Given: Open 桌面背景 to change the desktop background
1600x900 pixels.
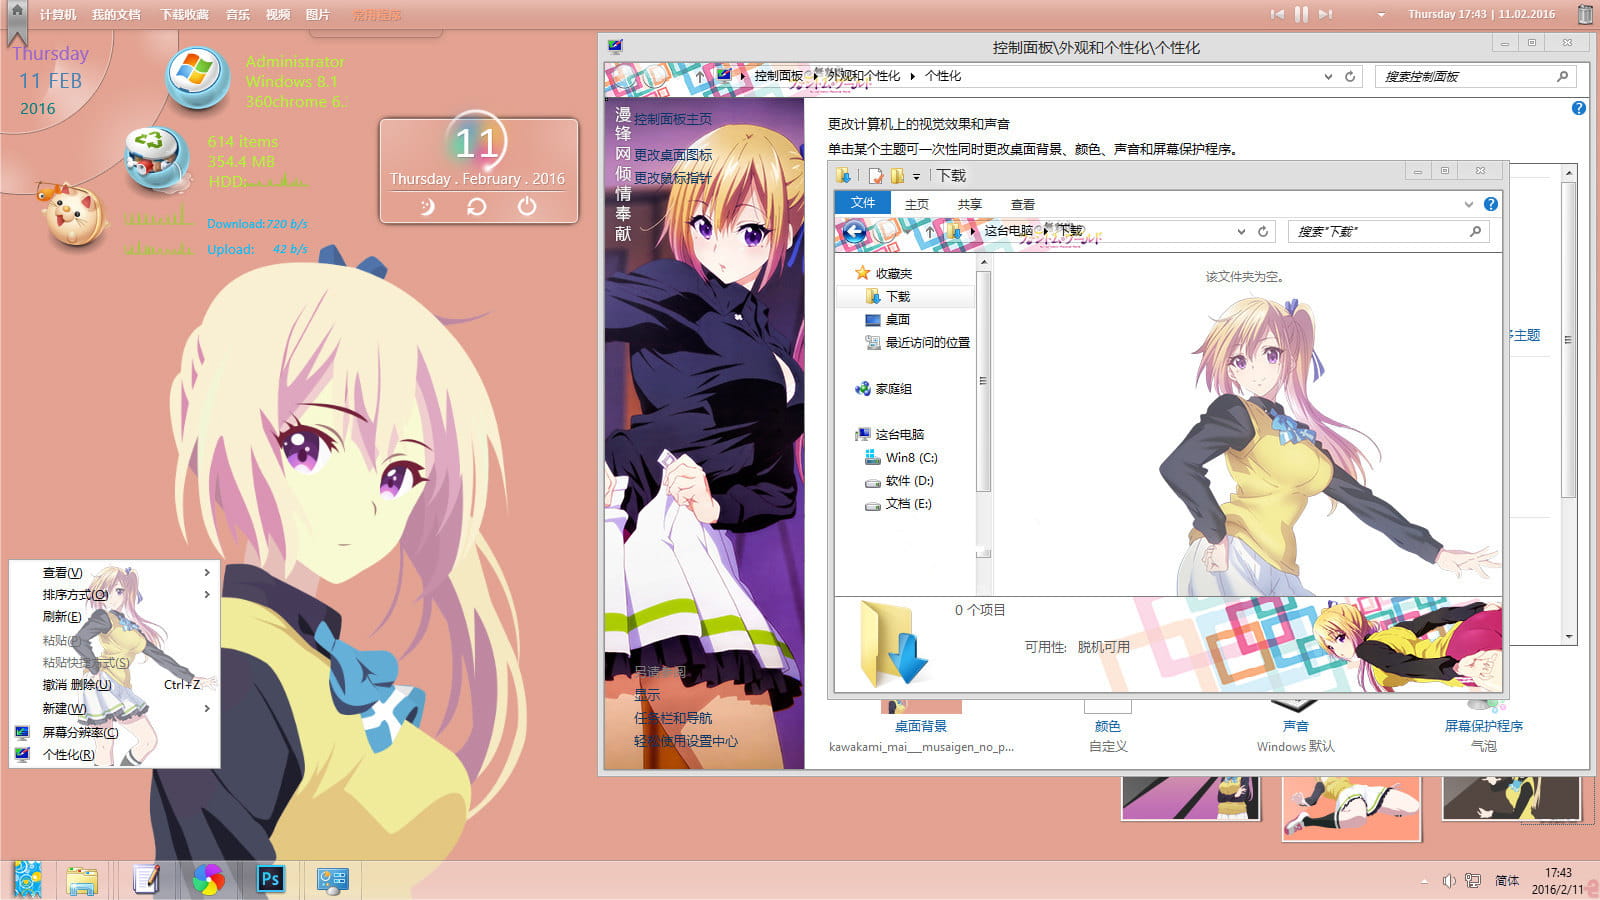Looking at the screenshot, I should point(920,726).
